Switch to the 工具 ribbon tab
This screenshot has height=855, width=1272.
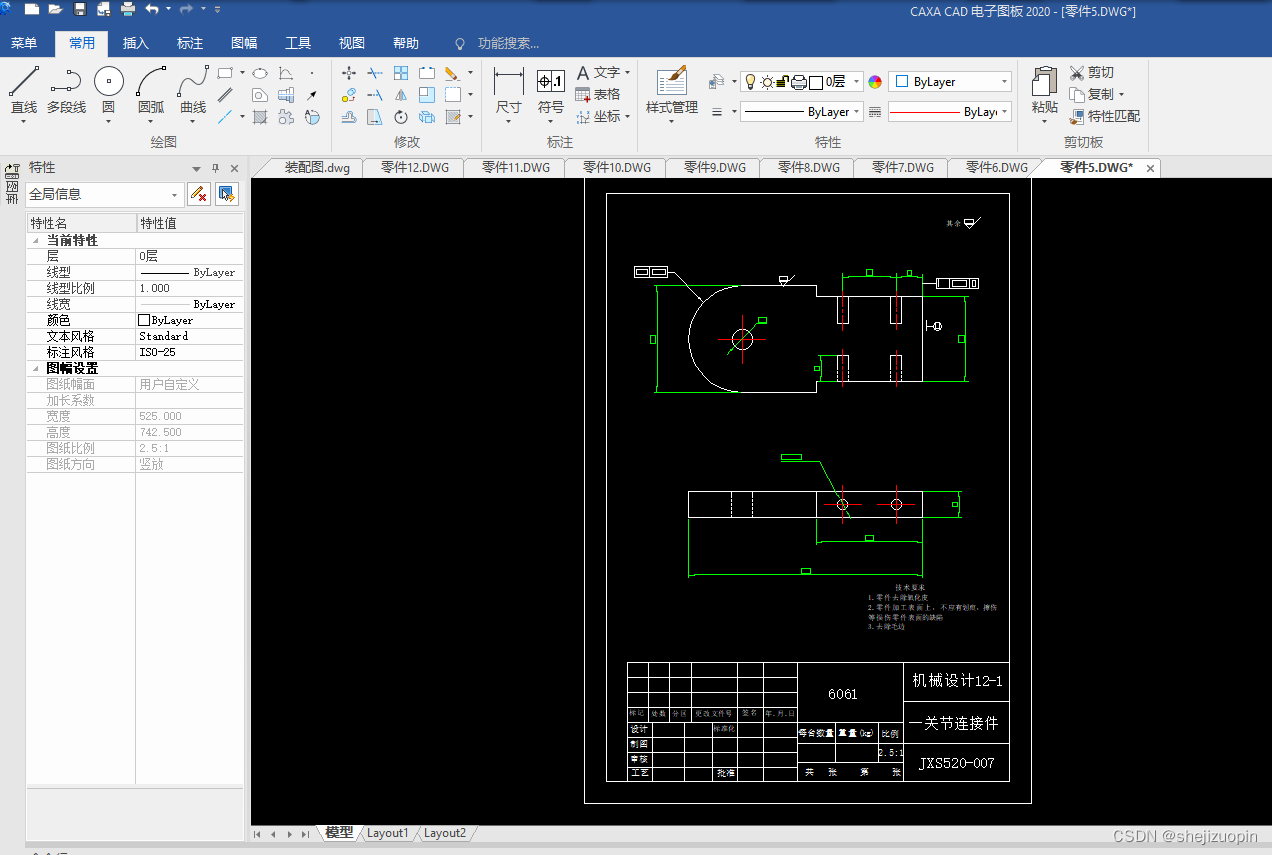(298, 43)
